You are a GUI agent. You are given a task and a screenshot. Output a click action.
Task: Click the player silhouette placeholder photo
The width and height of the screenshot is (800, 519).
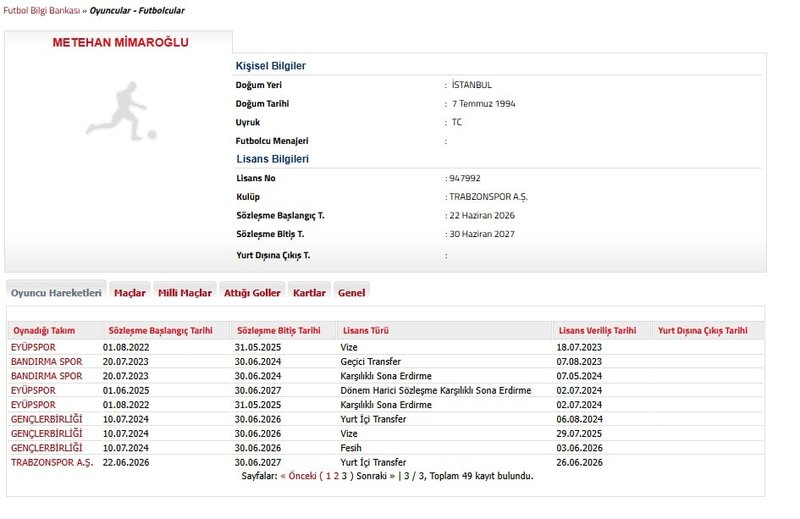pos(121,111)
